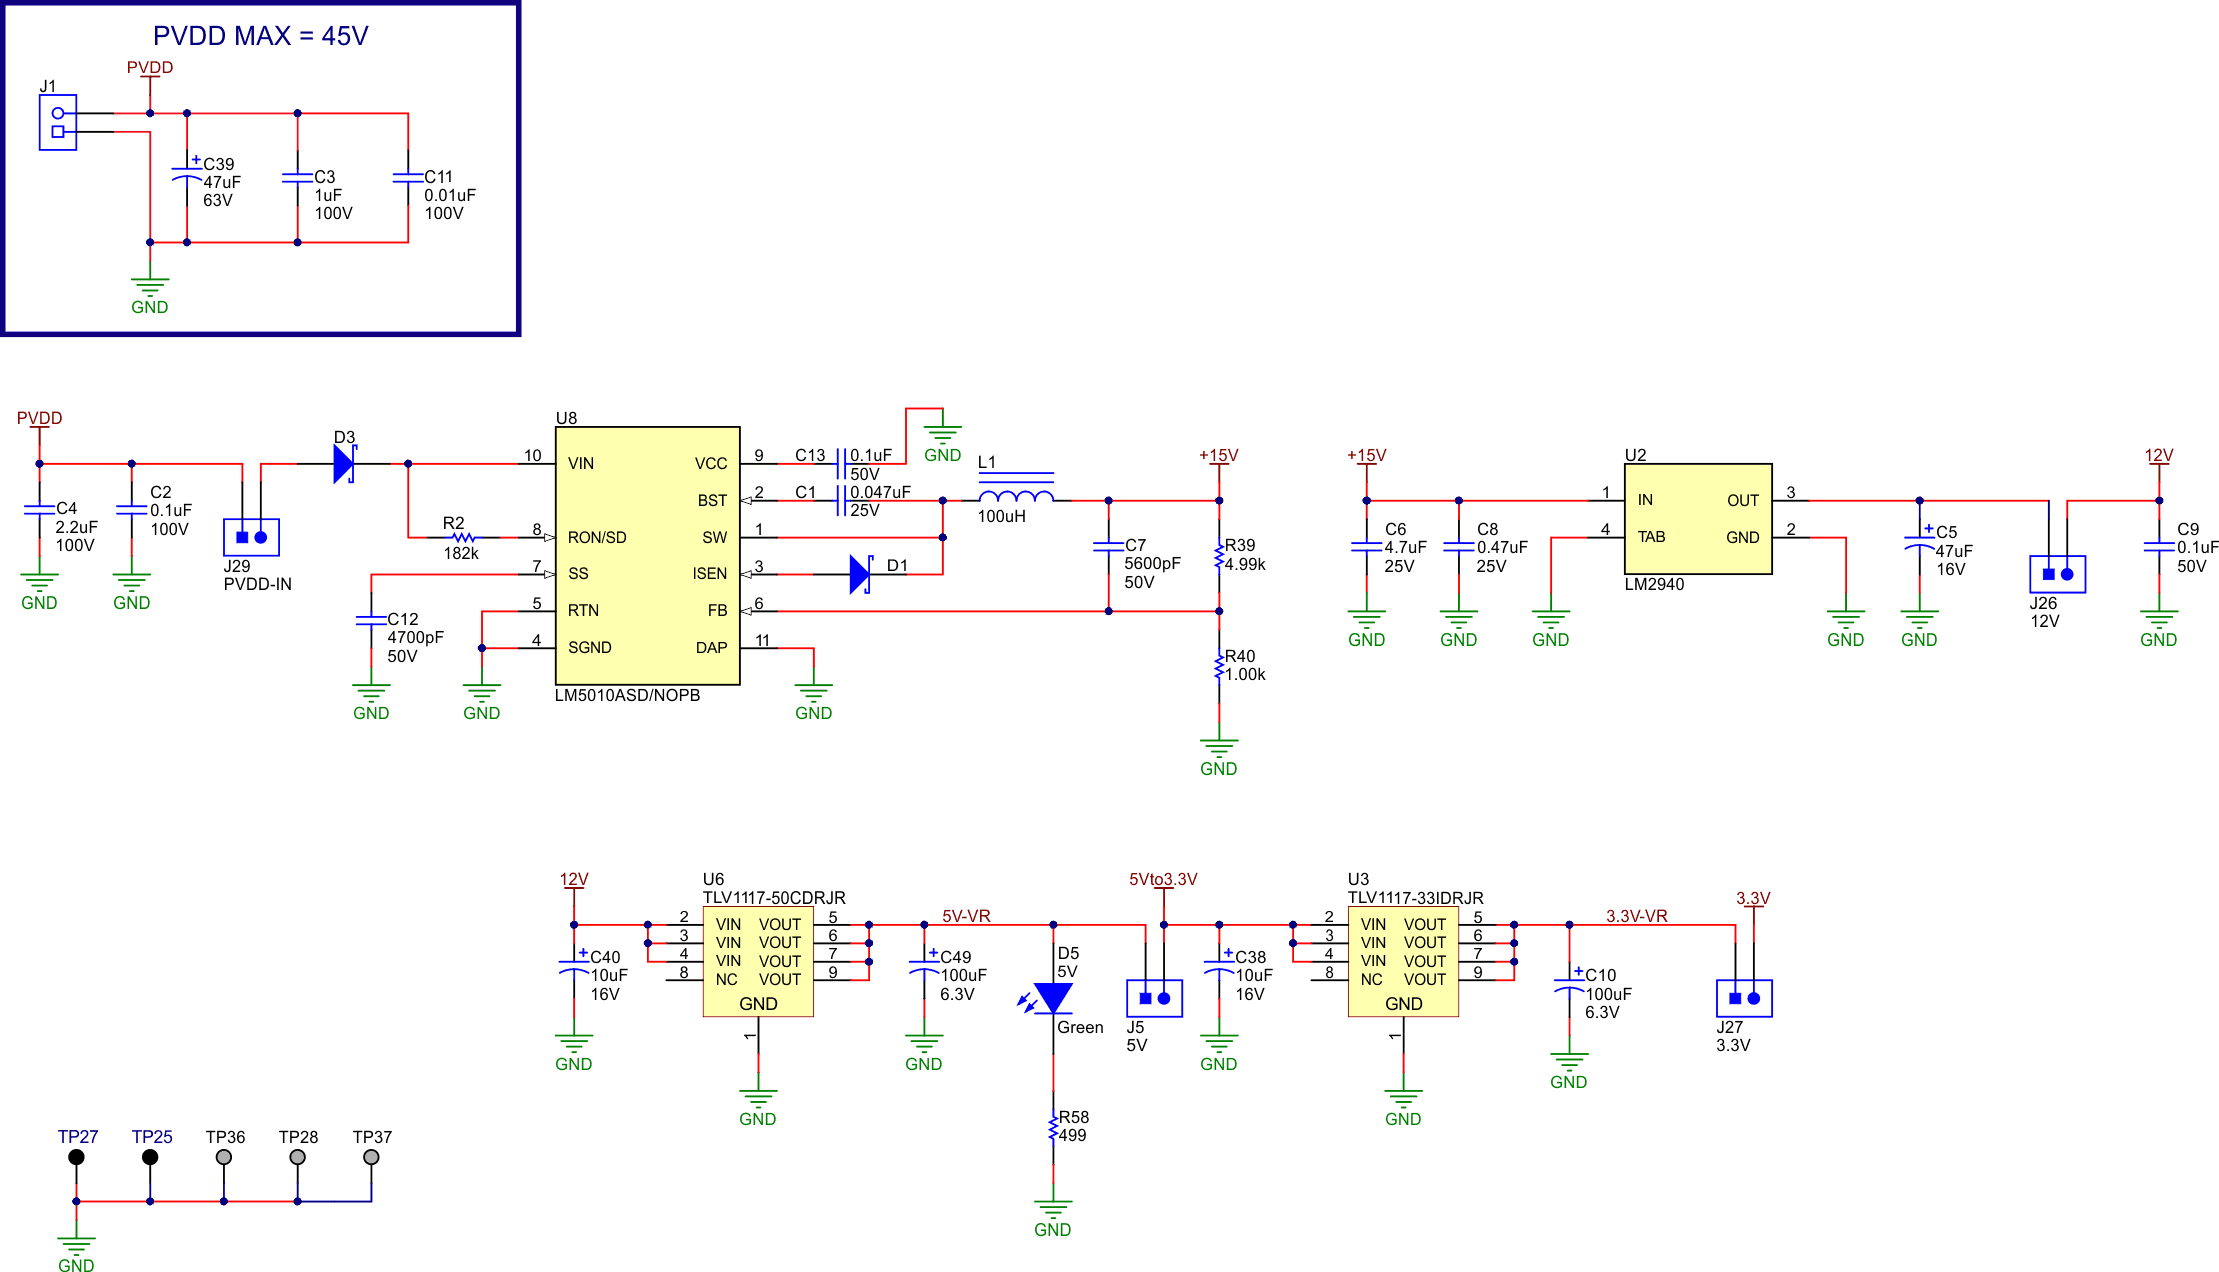
Task: Select the C1 0.047uF bootstrap capacitor symbol
Action: coord(842,500)
